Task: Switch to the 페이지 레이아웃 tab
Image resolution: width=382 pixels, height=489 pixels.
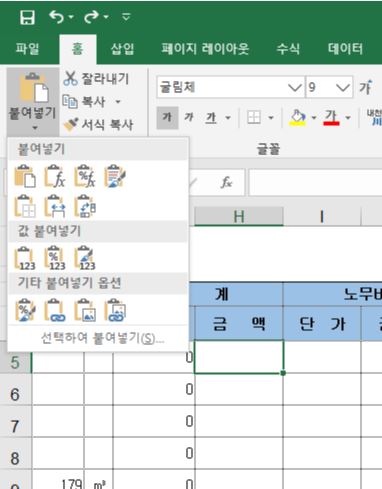Action: tap(205, 49)
